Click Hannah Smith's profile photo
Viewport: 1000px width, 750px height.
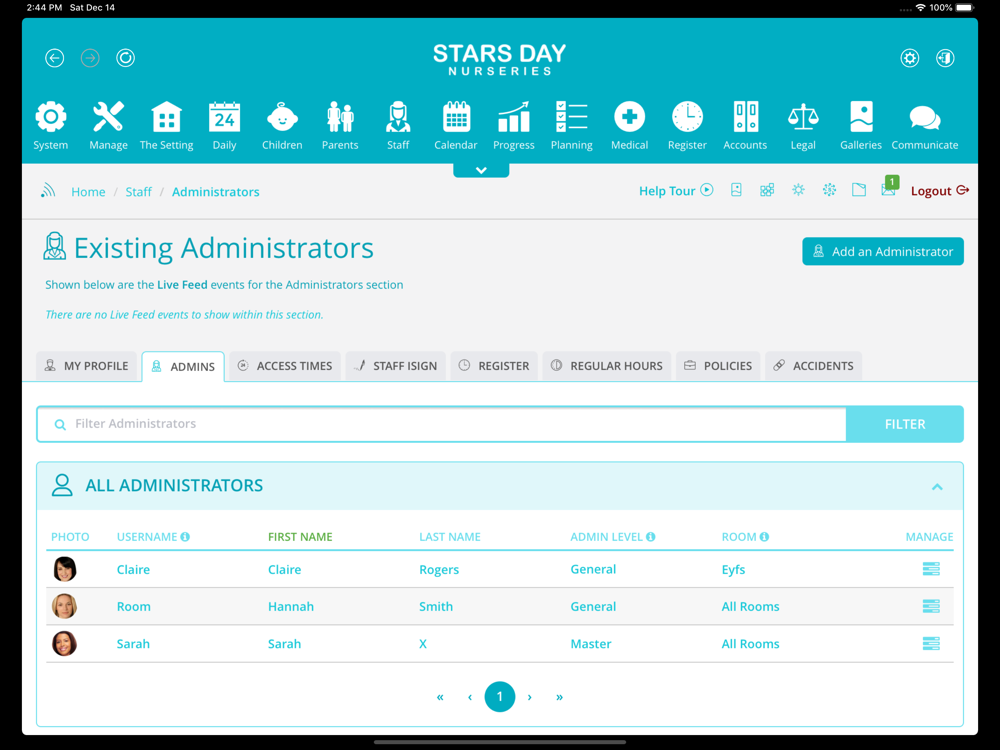(x=64, y=606)
